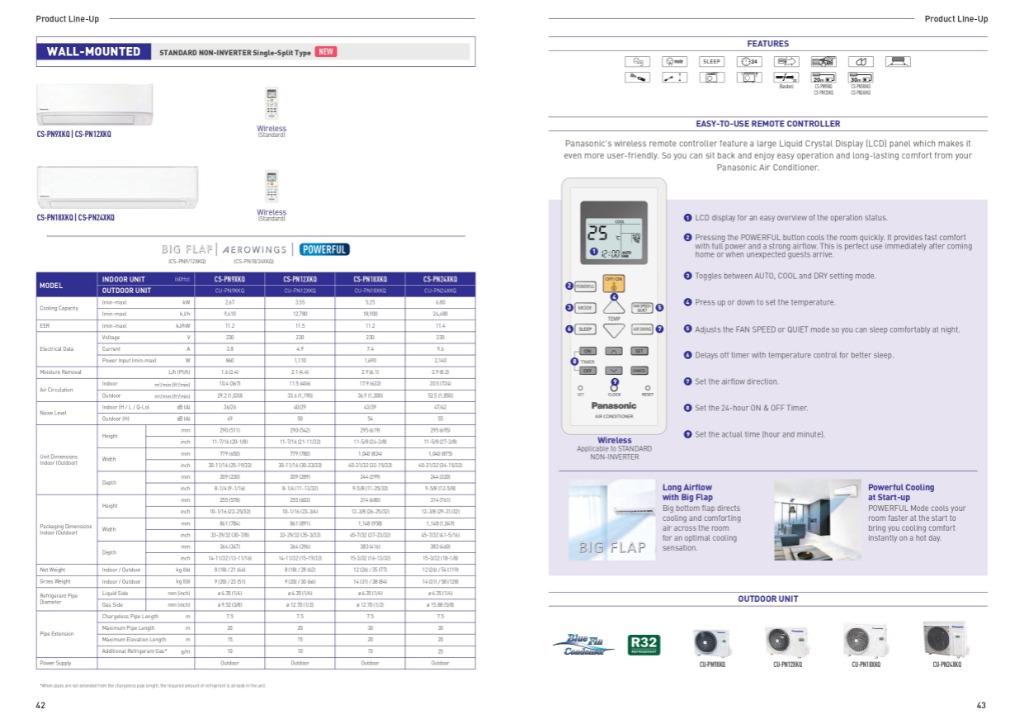Click the 24-hour timer feature icon
The image size is (1024, 723).
[x=748, y=61]
